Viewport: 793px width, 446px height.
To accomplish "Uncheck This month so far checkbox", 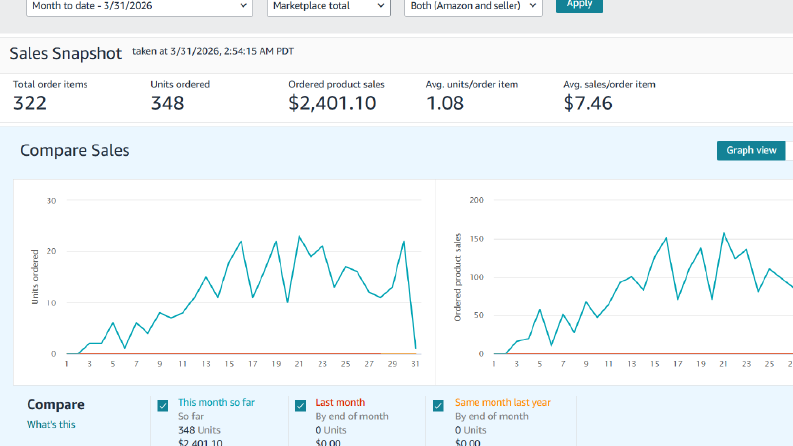I will click(163, 406).
